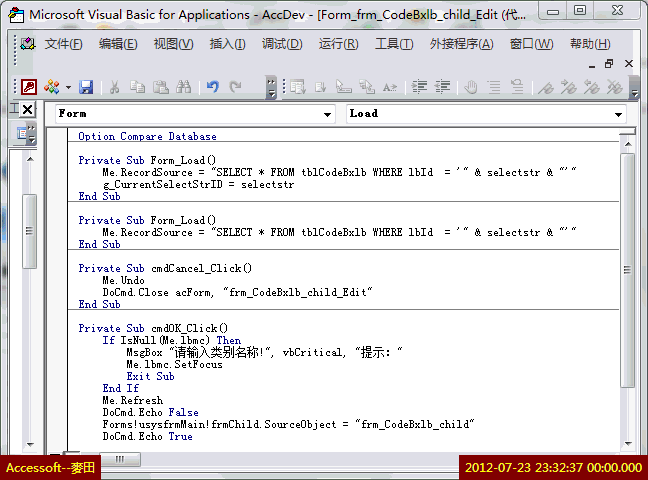Click the code window vertical scrollbar thumb
The image size is (648, 480).
pyautogui.click(x=628, y=270)
